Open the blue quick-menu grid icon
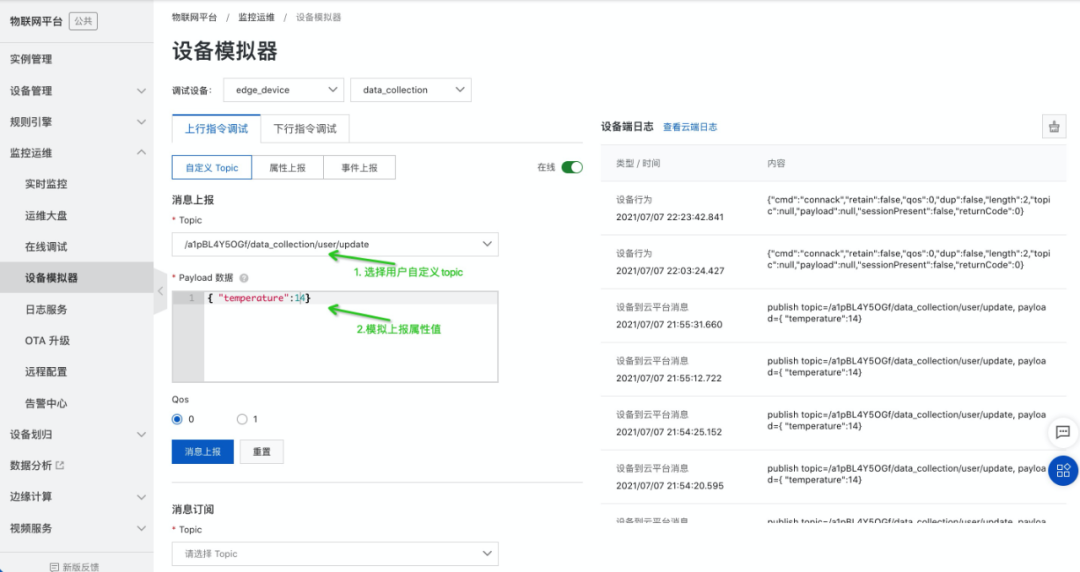Screen dimensions: 1080x572 pyautogui.click(x=1063, y=471)
